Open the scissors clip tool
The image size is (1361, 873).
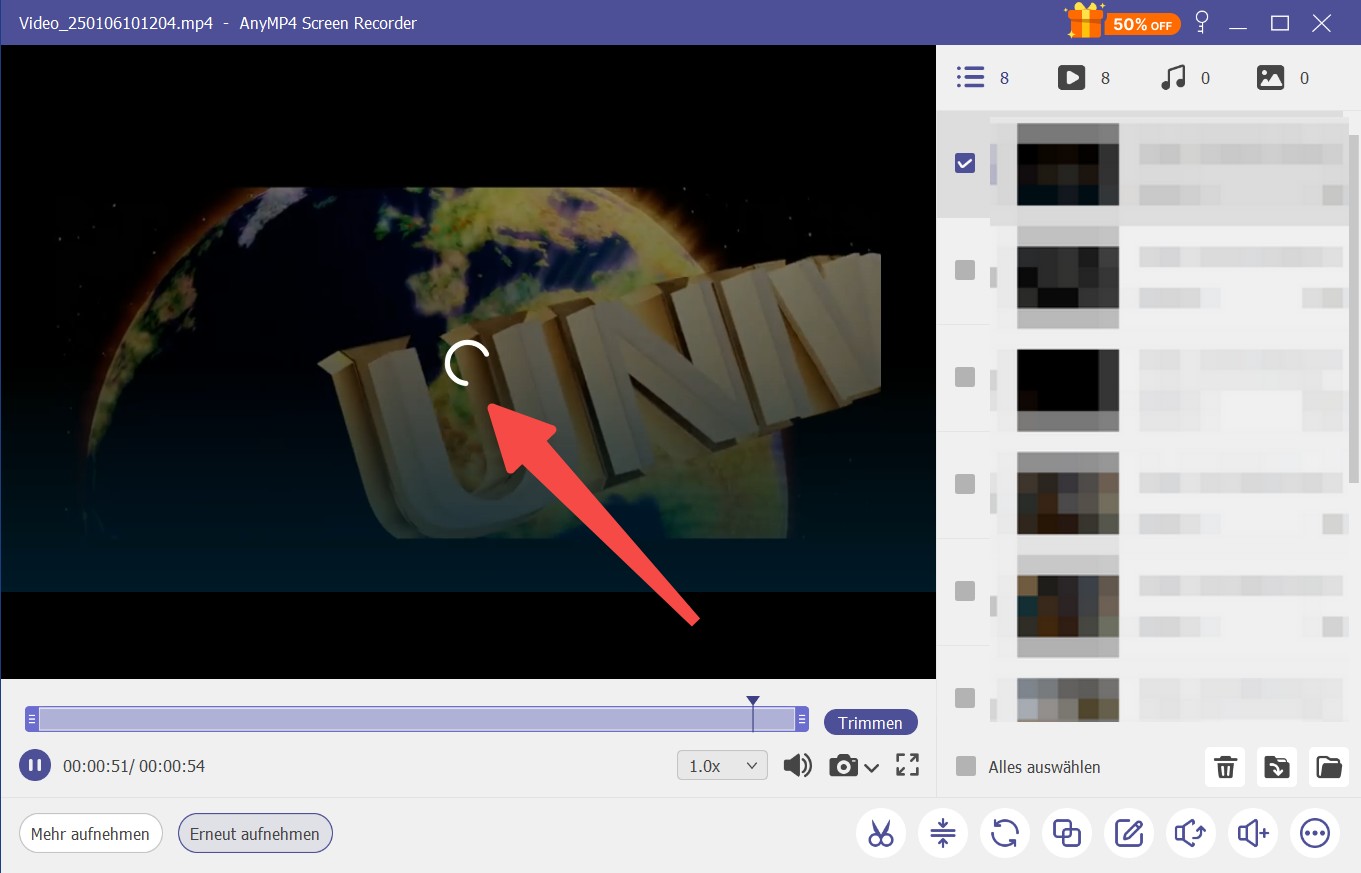click(x=881, y=833)
